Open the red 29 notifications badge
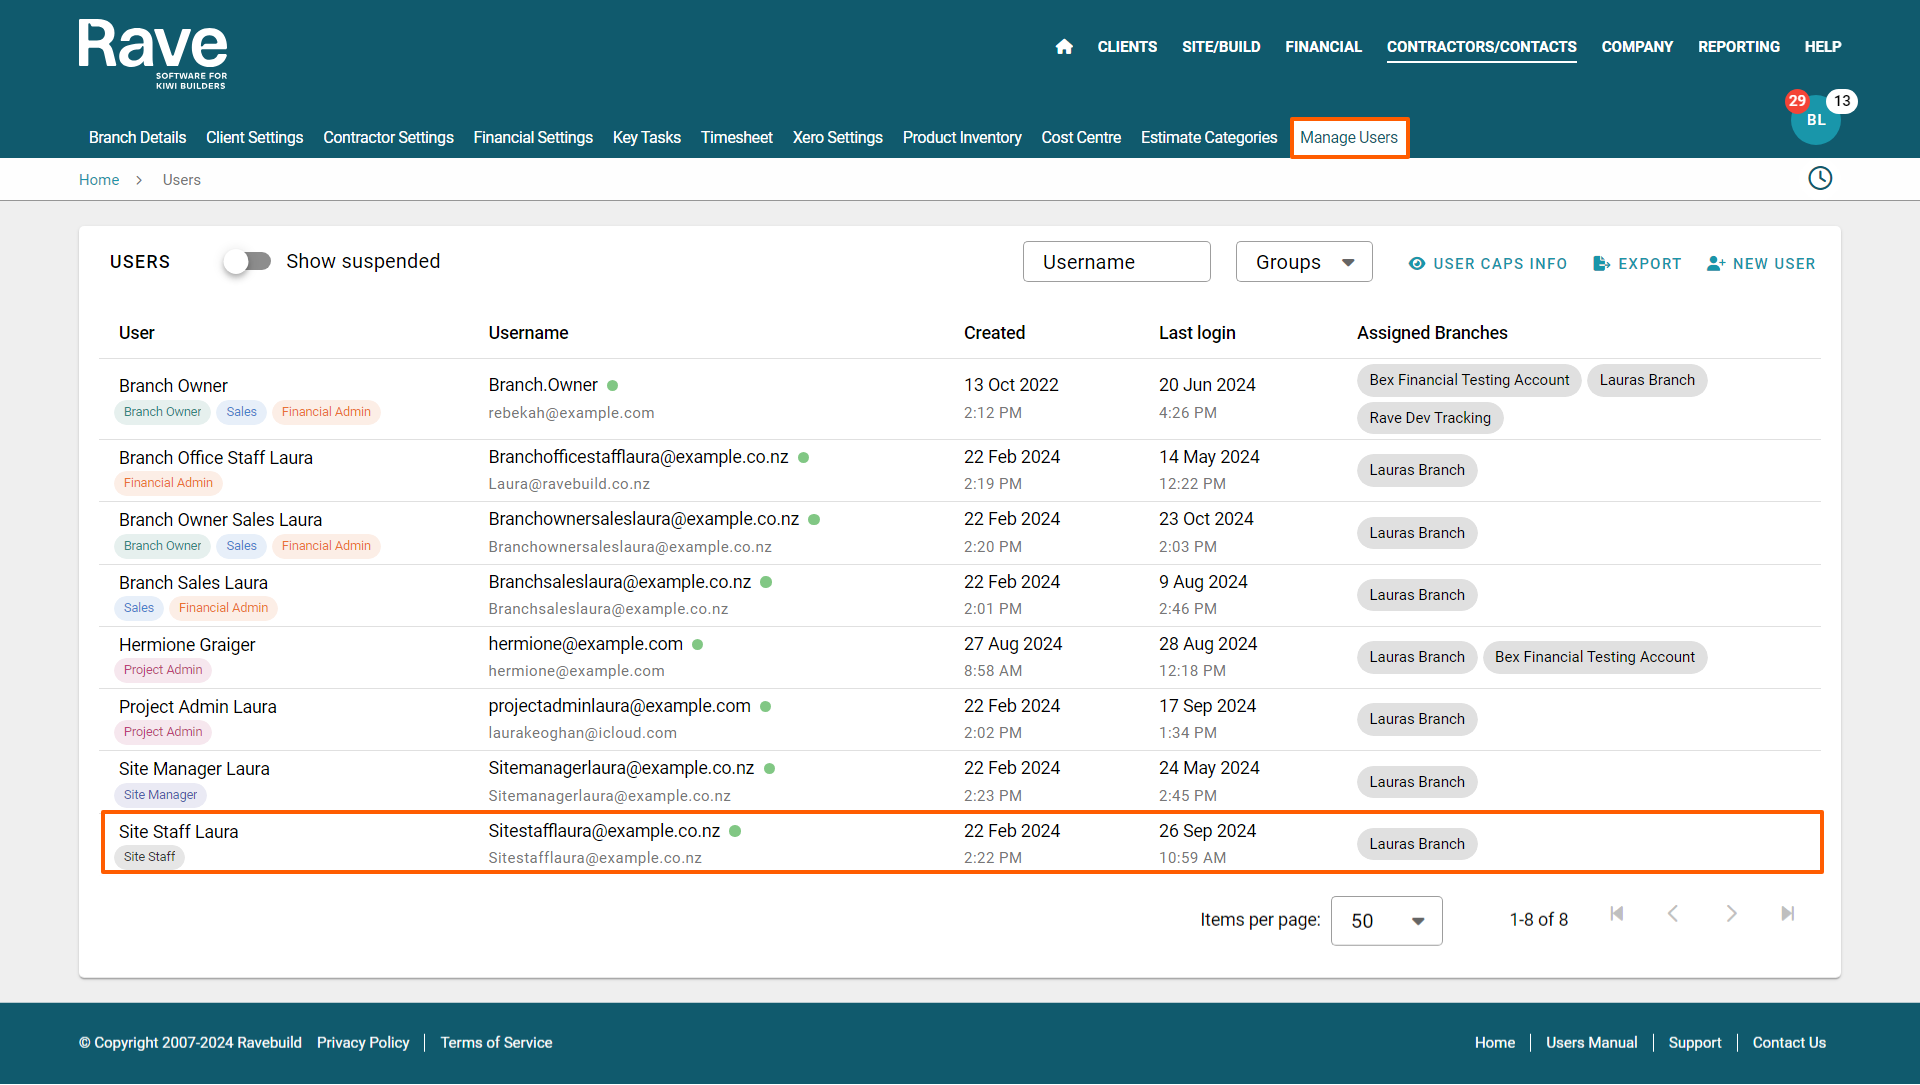This screenshot has width=1920, height=1085. tap(1797, 101)
